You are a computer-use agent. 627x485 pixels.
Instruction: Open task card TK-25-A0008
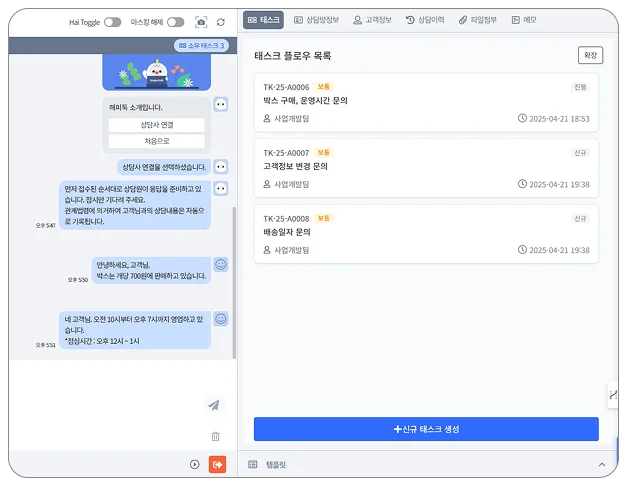coord(426,234)
